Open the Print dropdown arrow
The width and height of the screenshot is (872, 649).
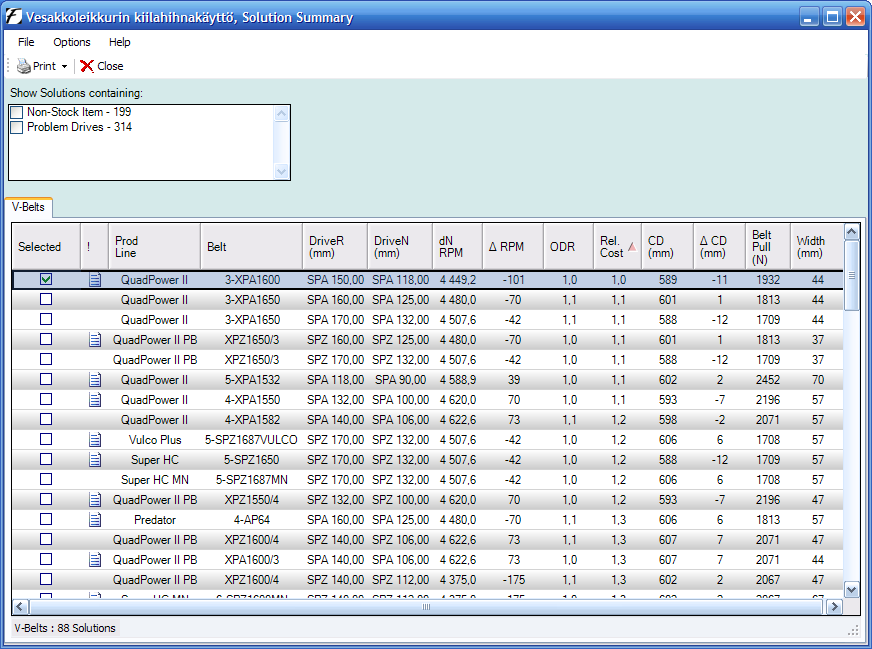pyautogui.click(x=65, y=67)
